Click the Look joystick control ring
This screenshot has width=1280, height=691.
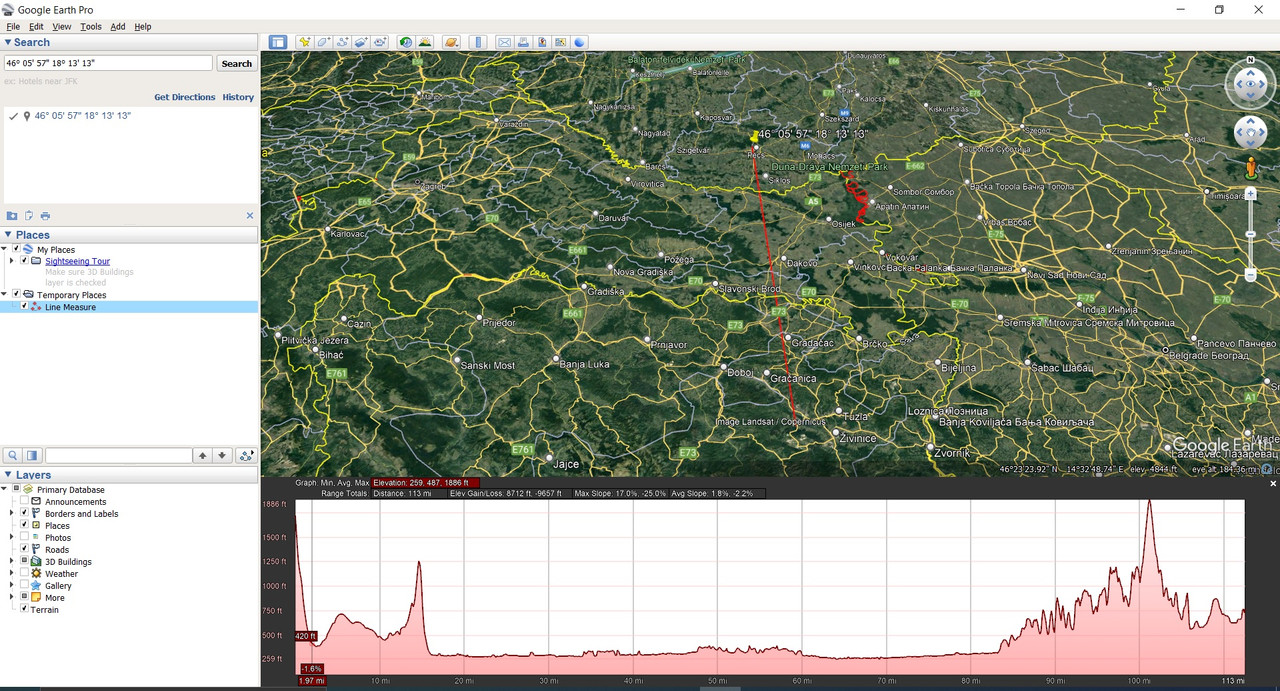(x=1251, y=85)
